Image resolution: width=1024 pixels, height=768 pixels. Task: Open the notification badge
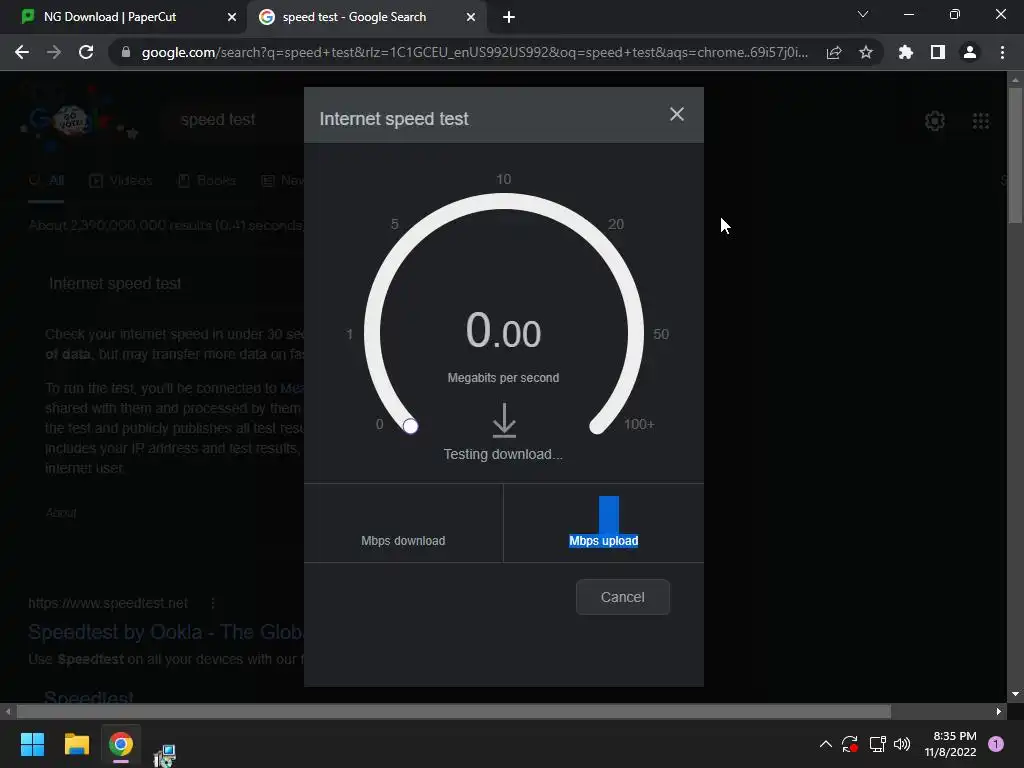pyautogui.click(x=996, y=744)
